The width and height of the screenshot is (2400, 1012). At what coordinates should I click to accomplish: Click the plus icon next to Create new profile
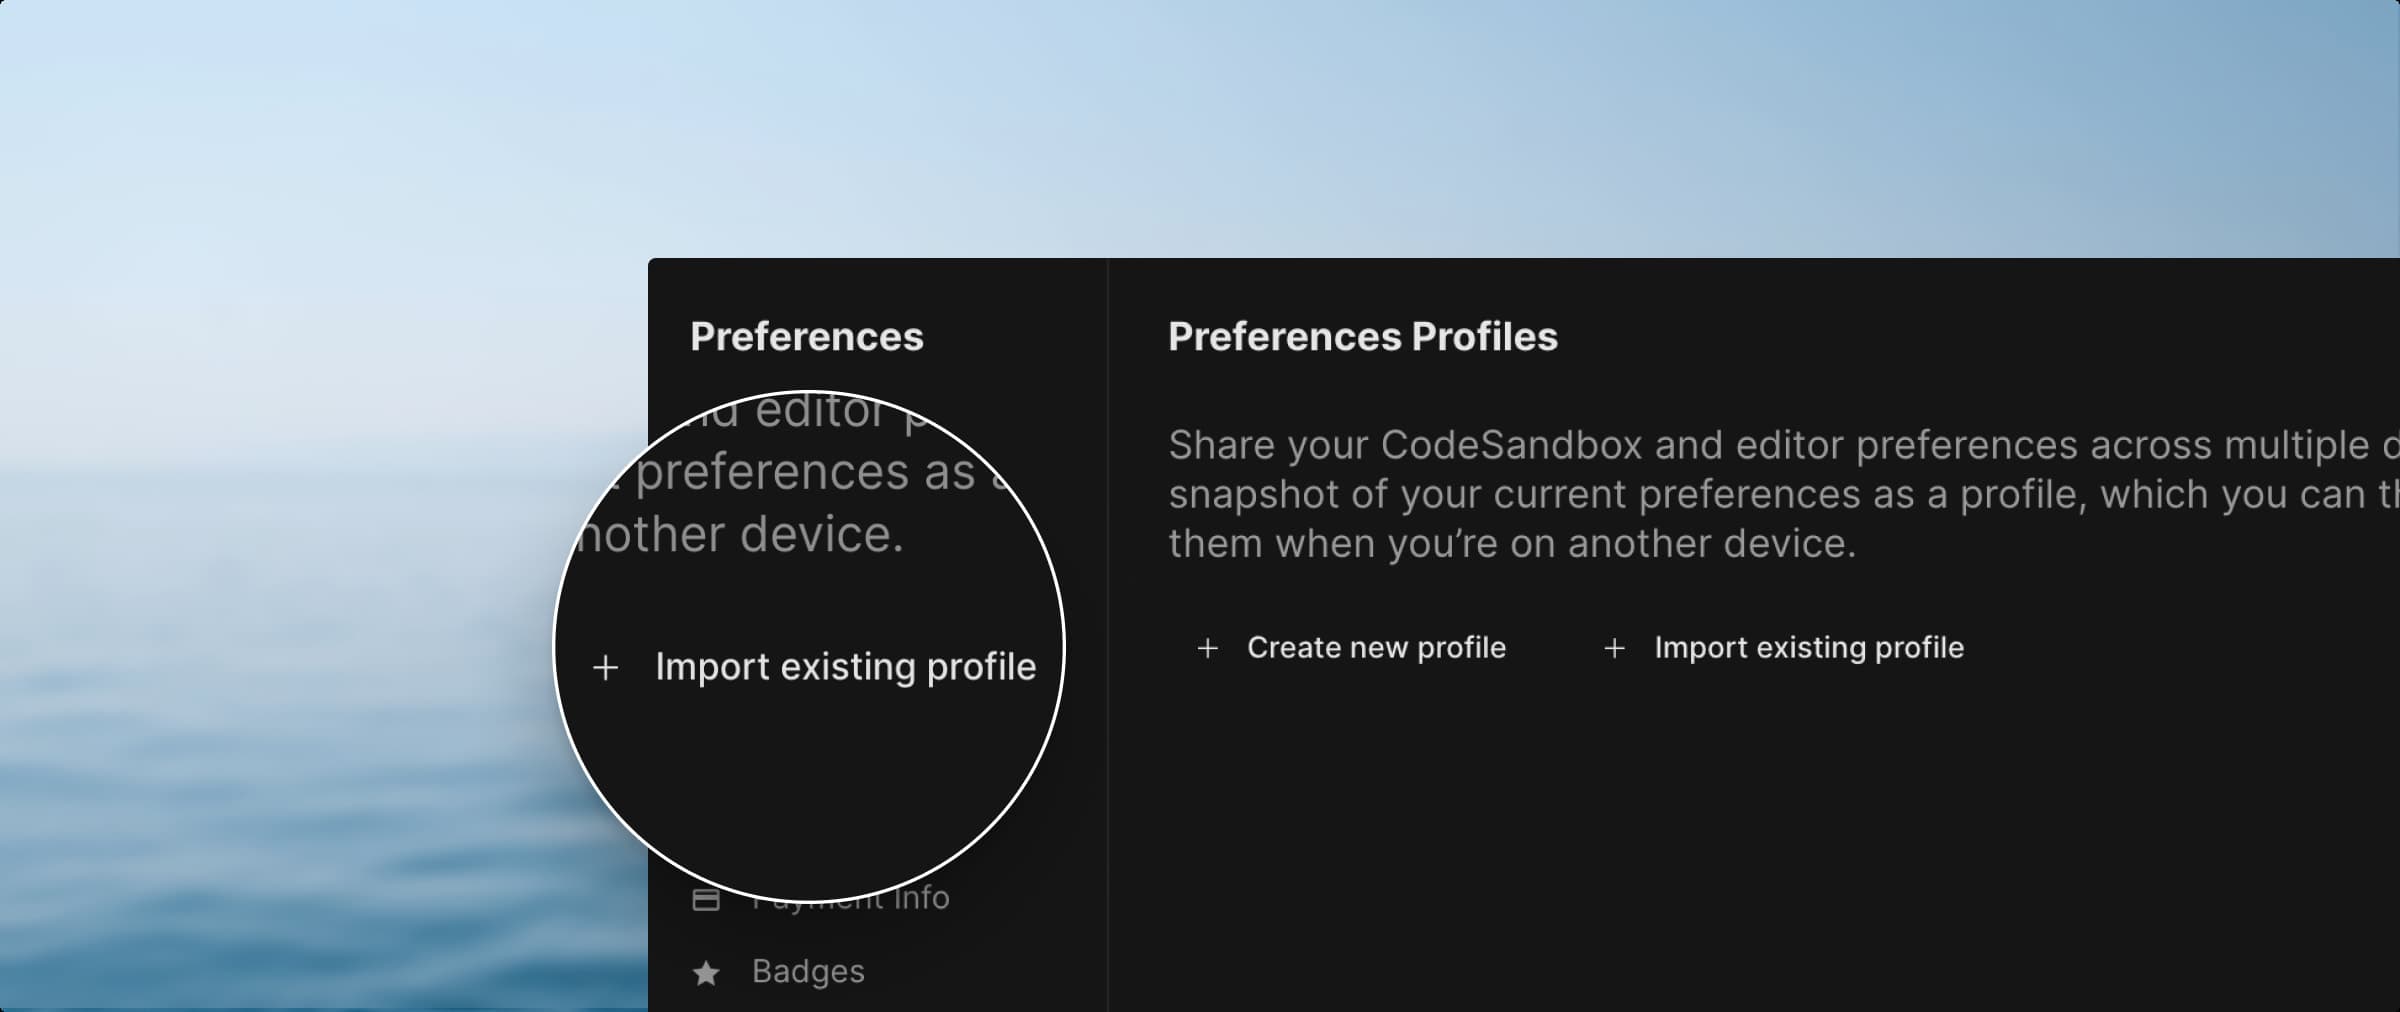click(1209, 648)
